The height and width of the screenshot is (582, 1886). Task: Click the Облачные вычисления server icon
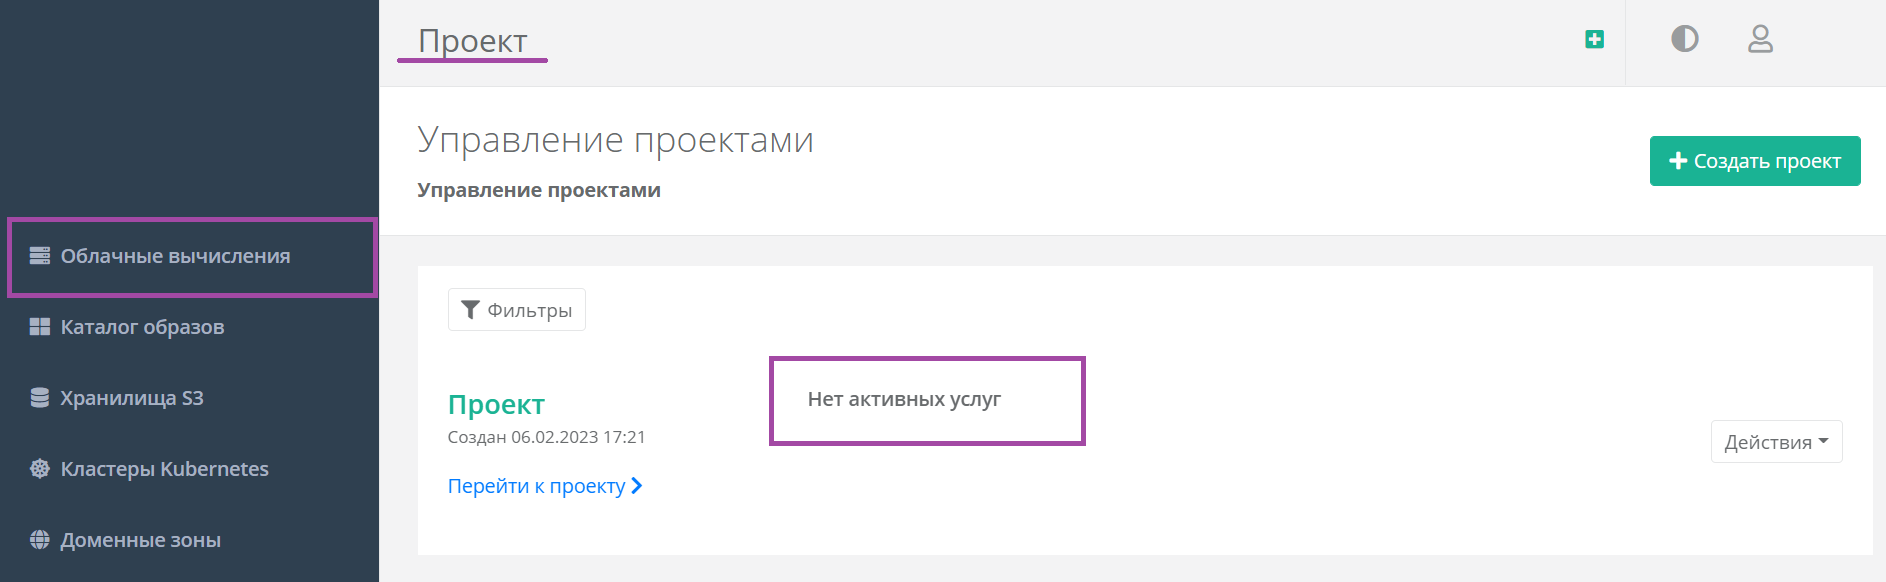coord(40,256)
